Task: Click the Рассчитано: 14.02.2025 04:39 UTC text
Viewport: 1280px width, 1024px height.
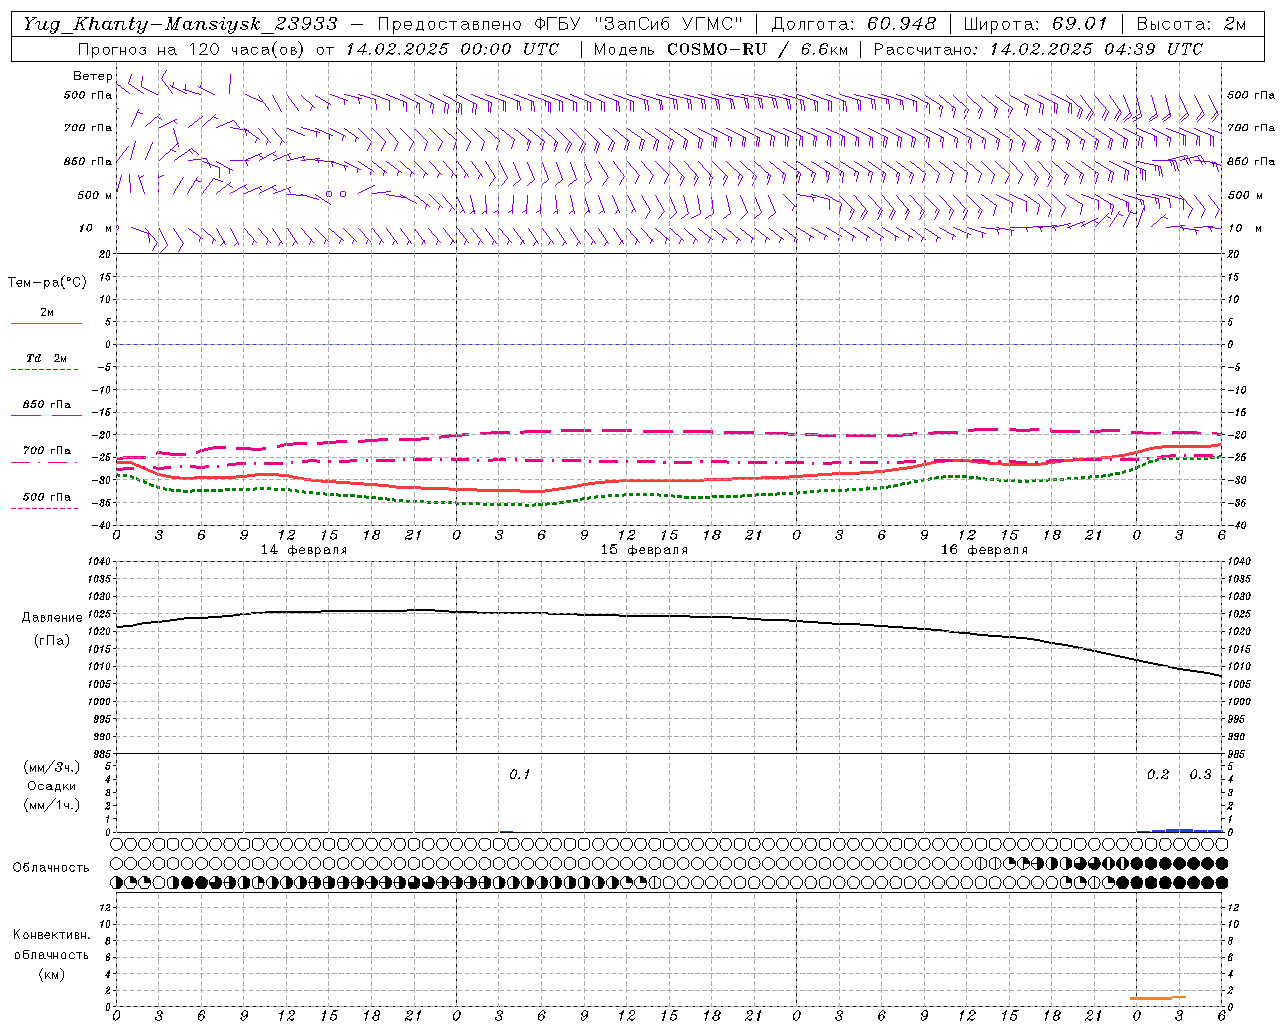Action: pyautogui.click(x=1038, y=49)
